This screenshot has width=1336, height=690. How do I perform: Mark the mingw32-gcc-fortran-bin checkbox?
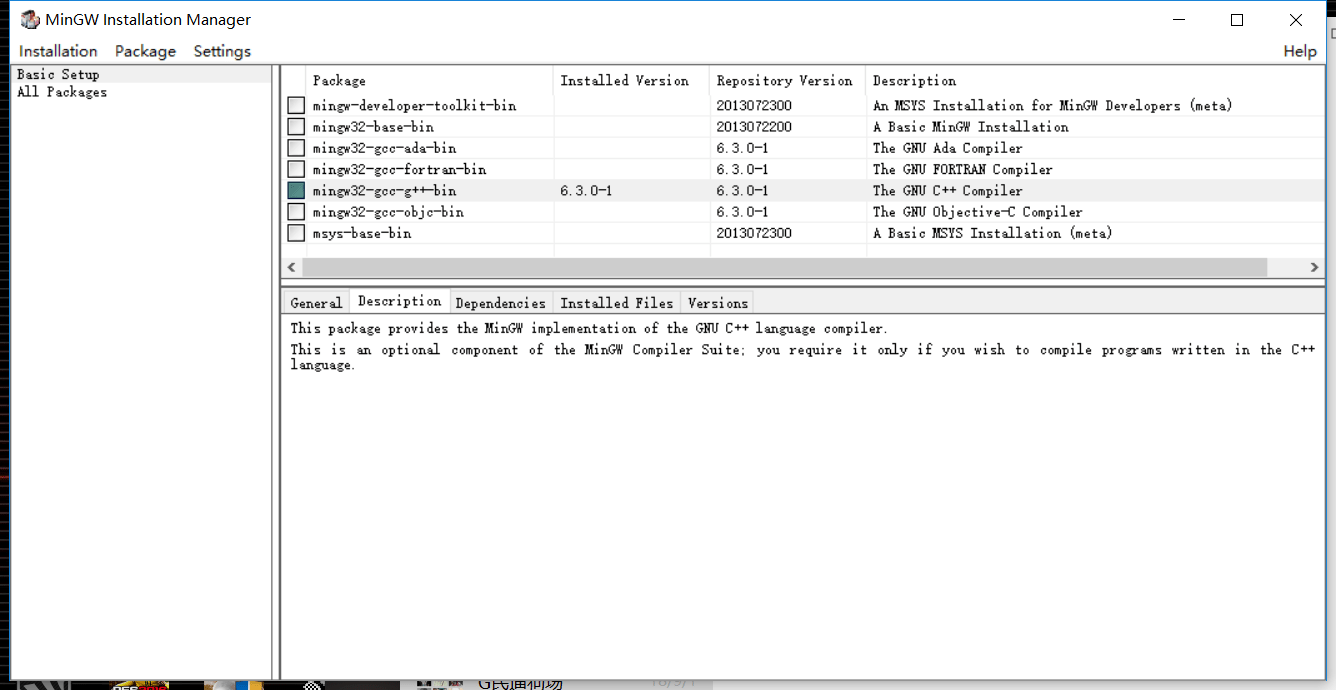296,169
